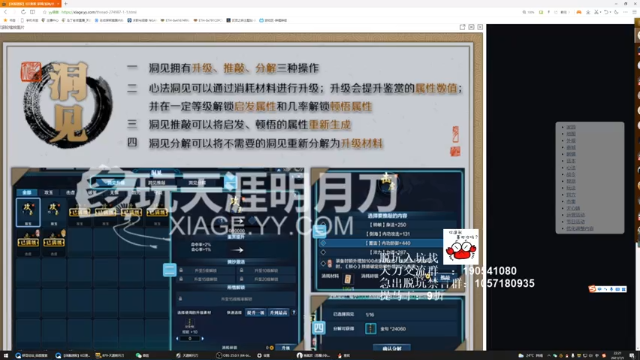Image resolution: width=640 pixels, height=360 pixels.
Task: Click the undo-arrow toolbar icon
Action: click(606, 12)
